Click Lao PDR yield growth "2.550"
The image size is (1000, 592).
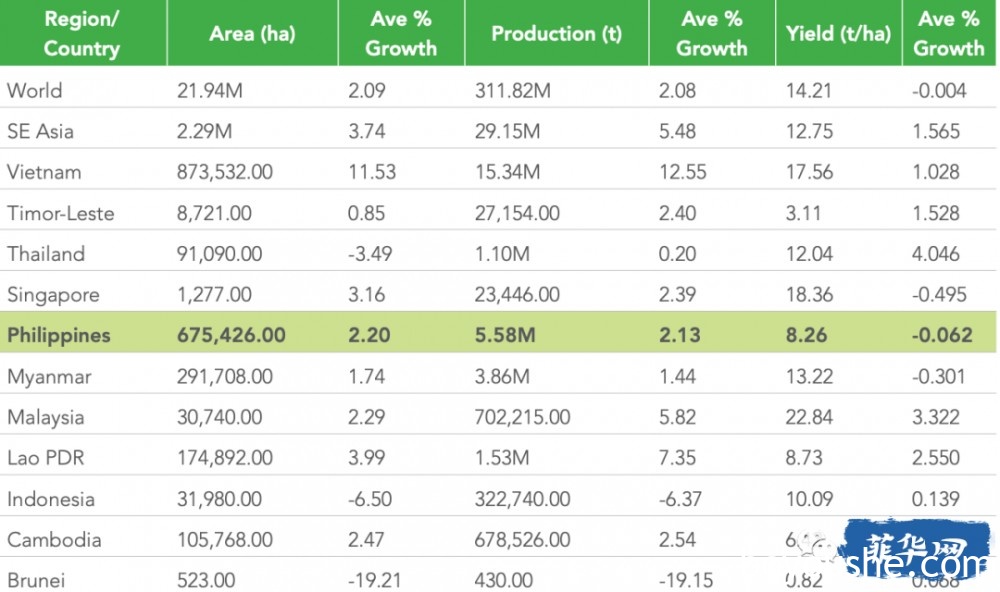tap(936, 458)
